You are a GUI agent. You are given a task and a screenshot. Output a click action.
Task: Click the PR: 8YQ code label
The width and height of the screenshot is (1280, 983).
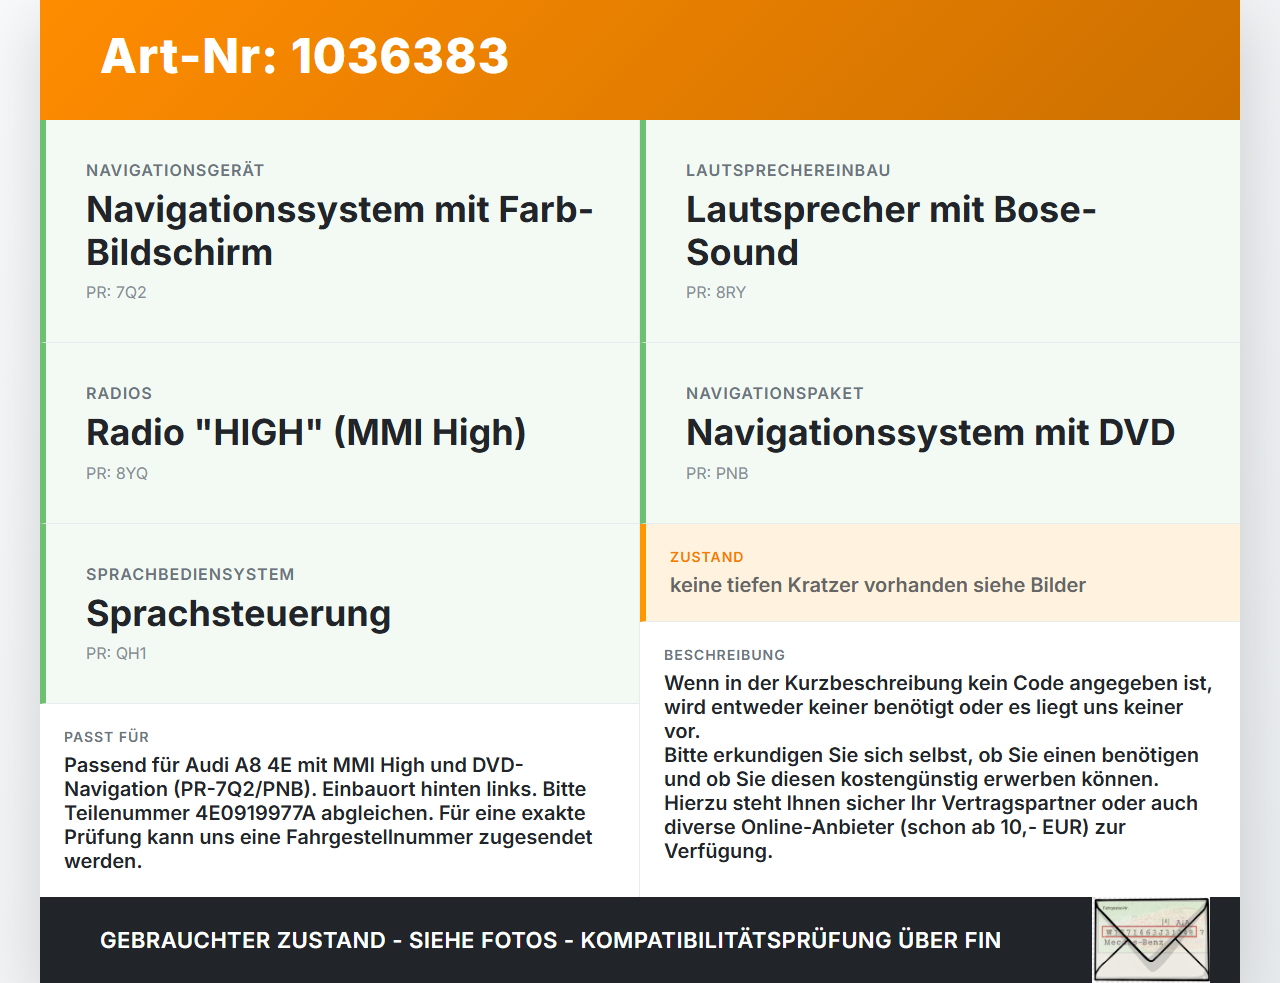[117, 473]
